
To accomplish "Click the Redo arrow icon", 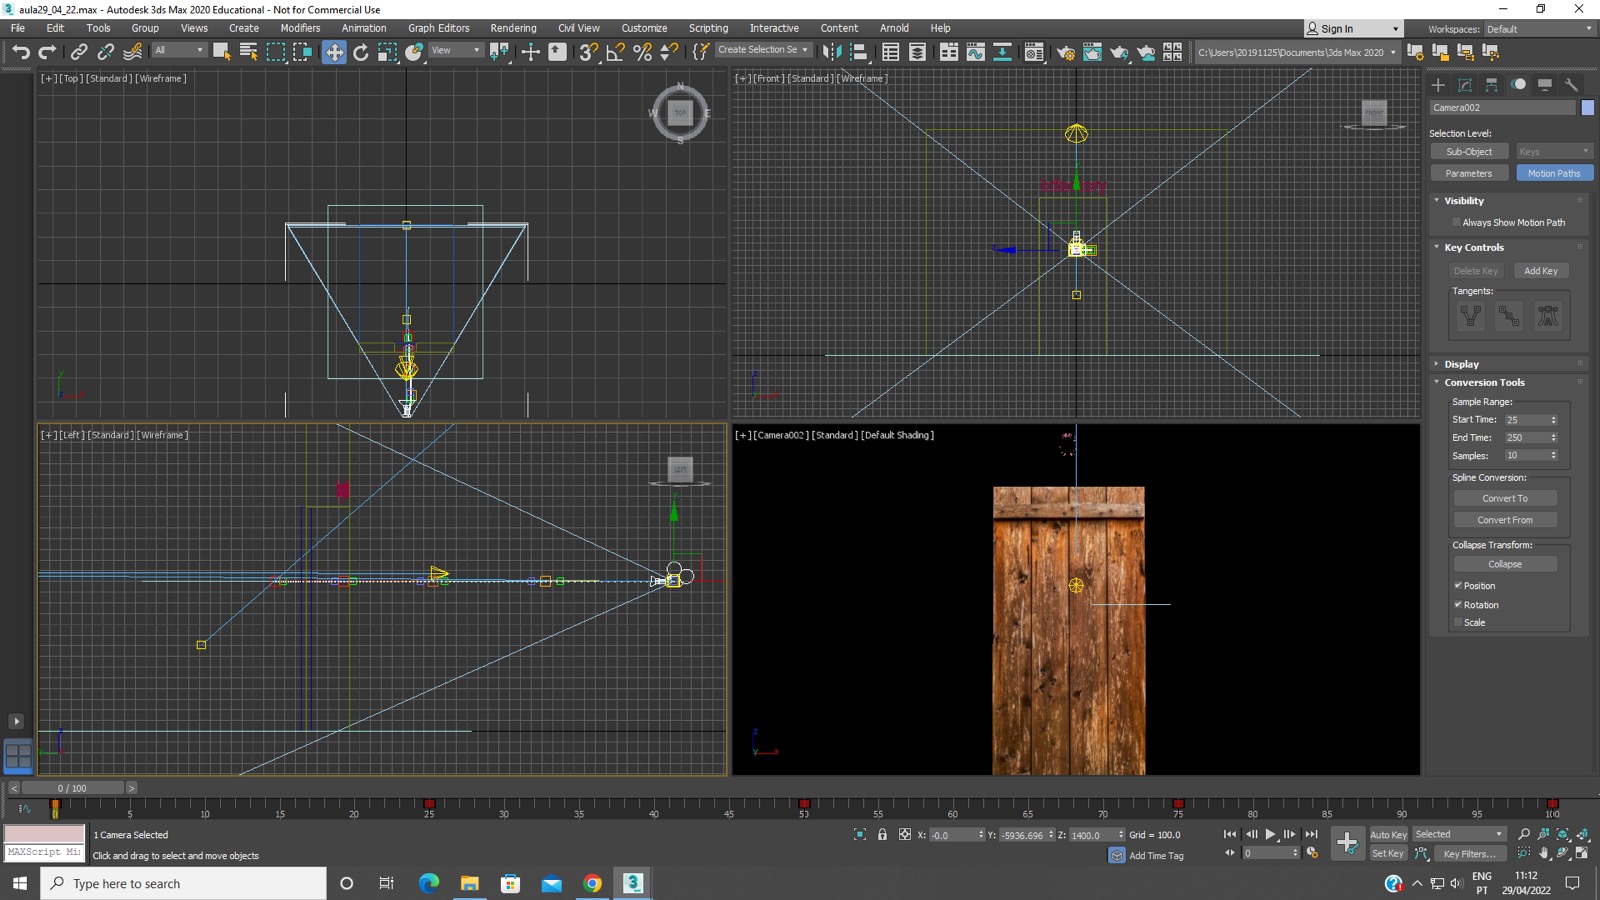I will pos(47,52).
